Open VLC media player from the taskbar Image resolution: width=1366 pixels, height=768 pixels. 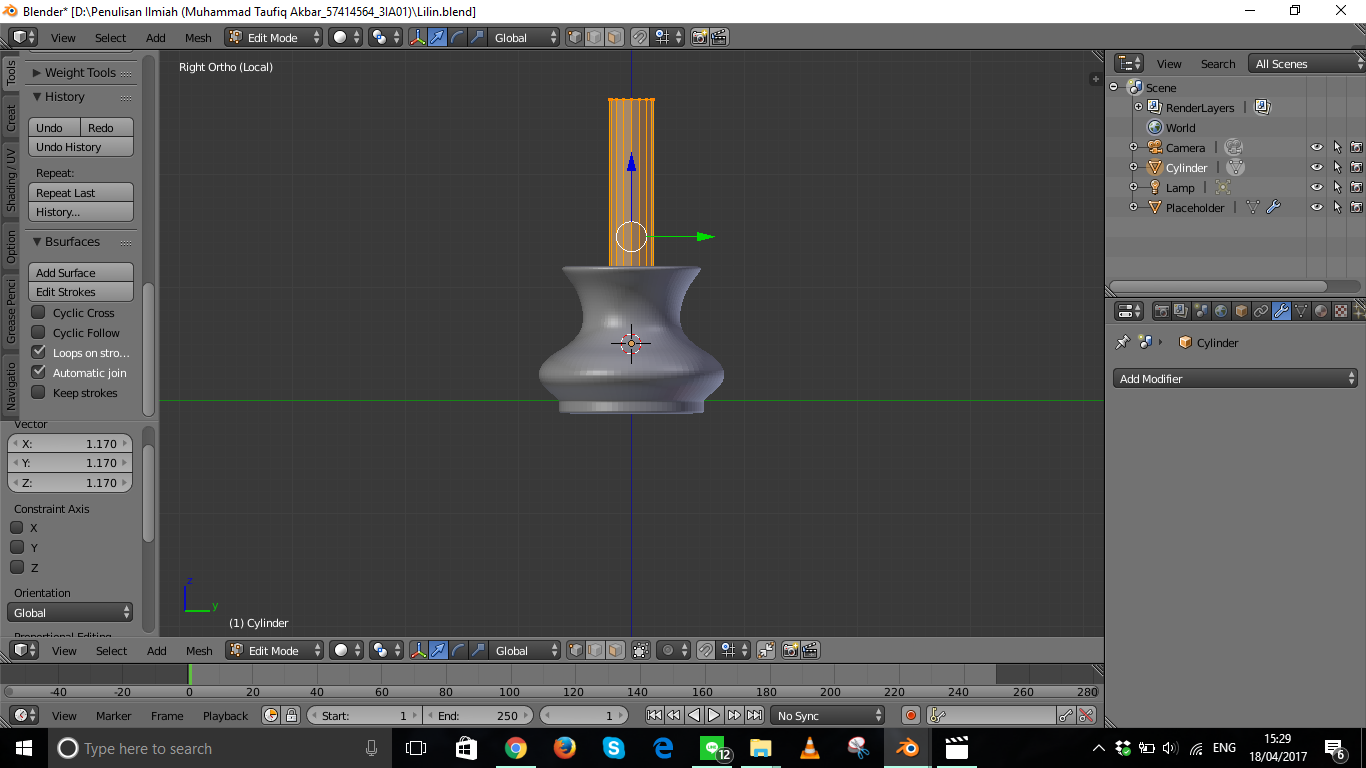(x=810, y=747)
